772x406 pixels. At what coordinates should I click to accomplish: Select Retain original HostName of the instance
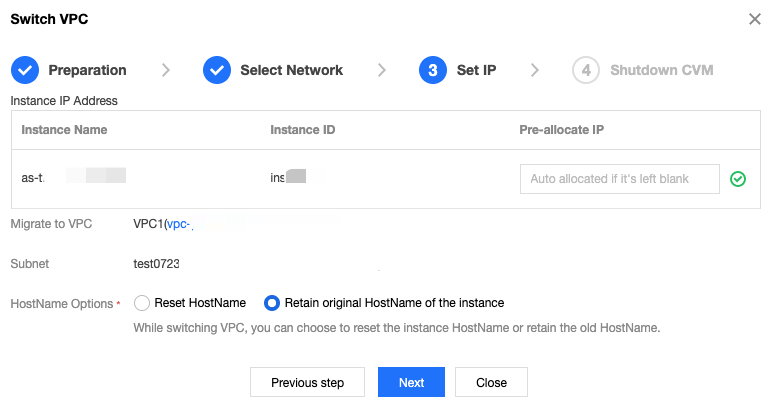pyautogui.click(x=271, y=302)
